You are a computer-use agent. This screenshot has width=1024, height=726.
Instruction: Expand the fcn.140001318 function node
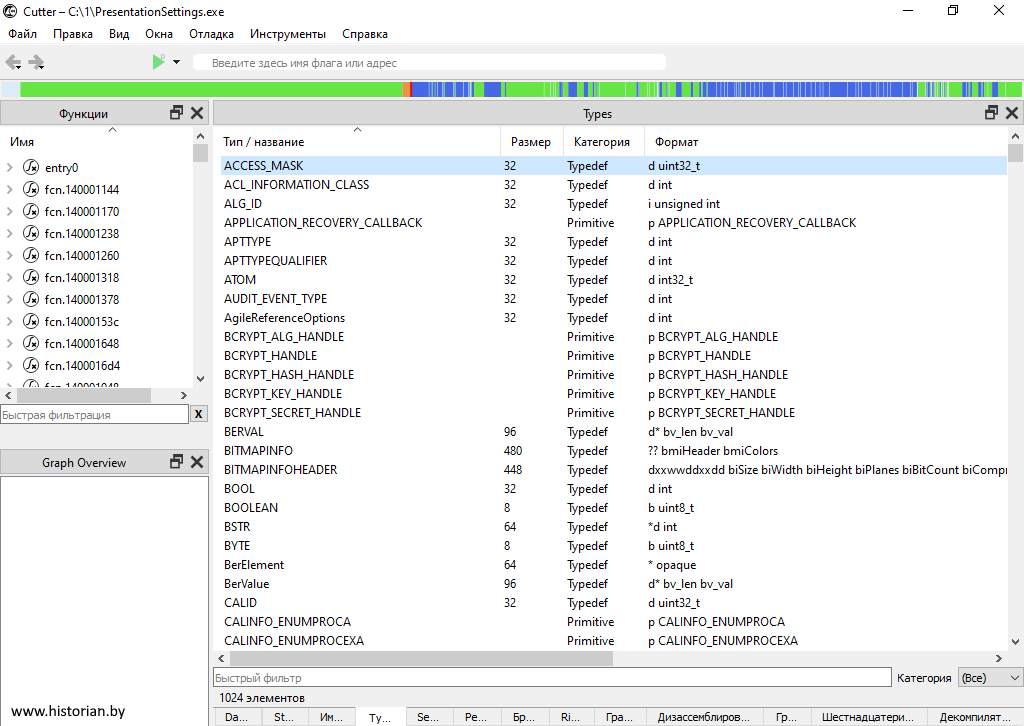(x=9, y=278)
